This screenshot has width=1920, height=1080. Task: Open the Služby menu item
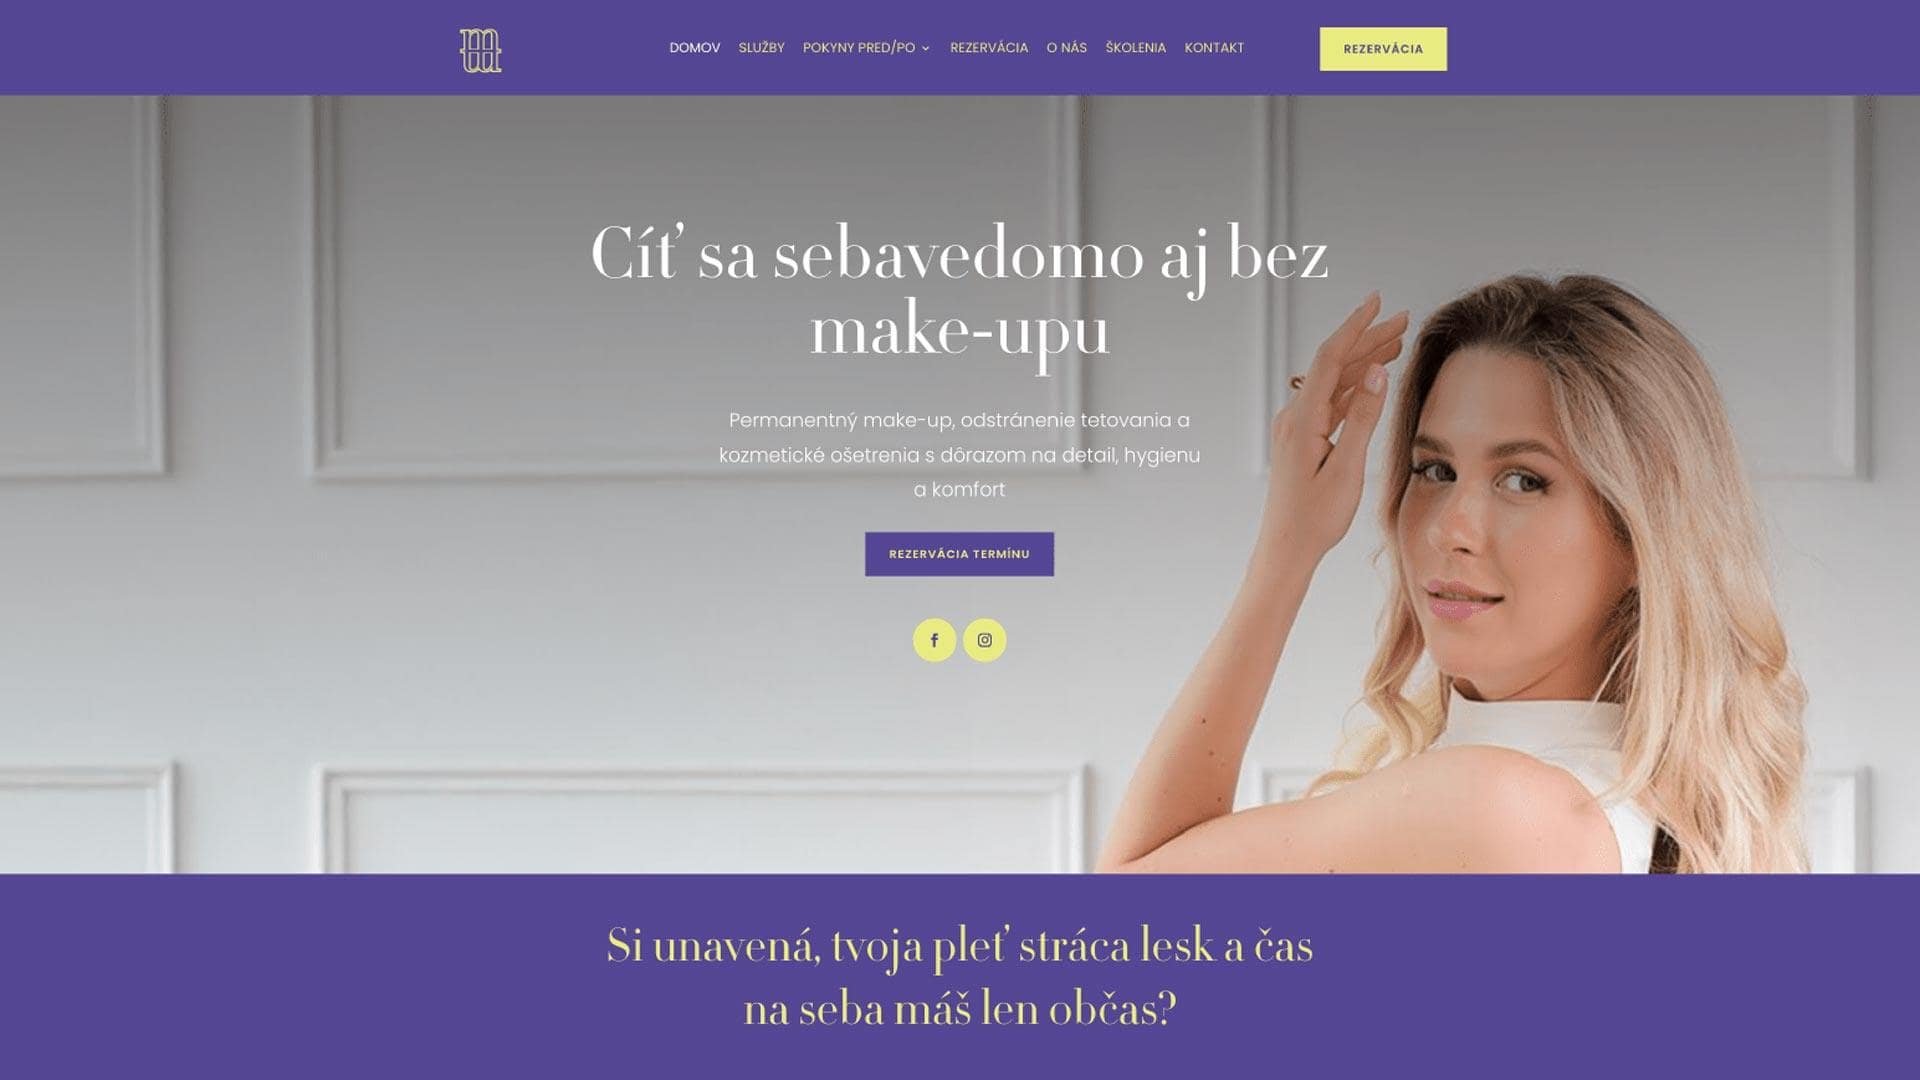coord(761,48)
